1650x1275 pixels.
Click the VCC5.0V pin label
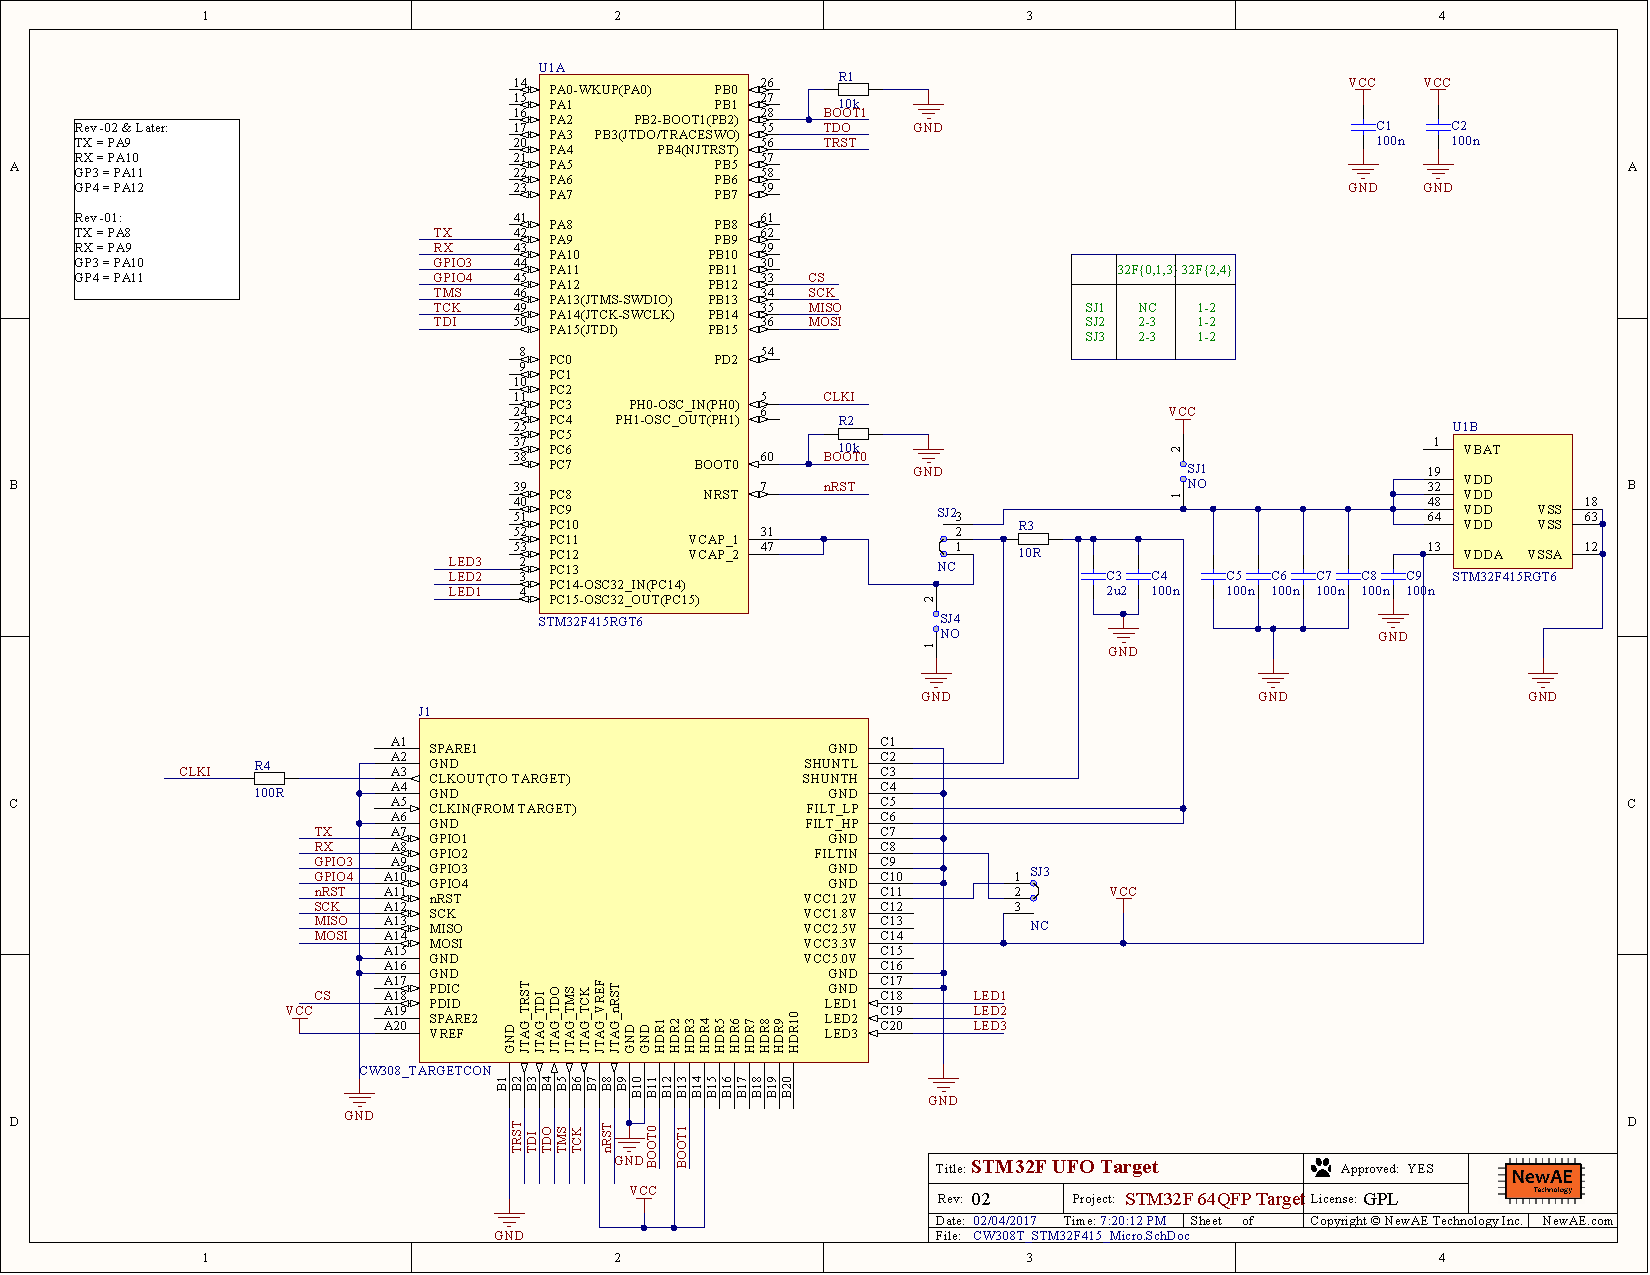click(x=830, y=959)
